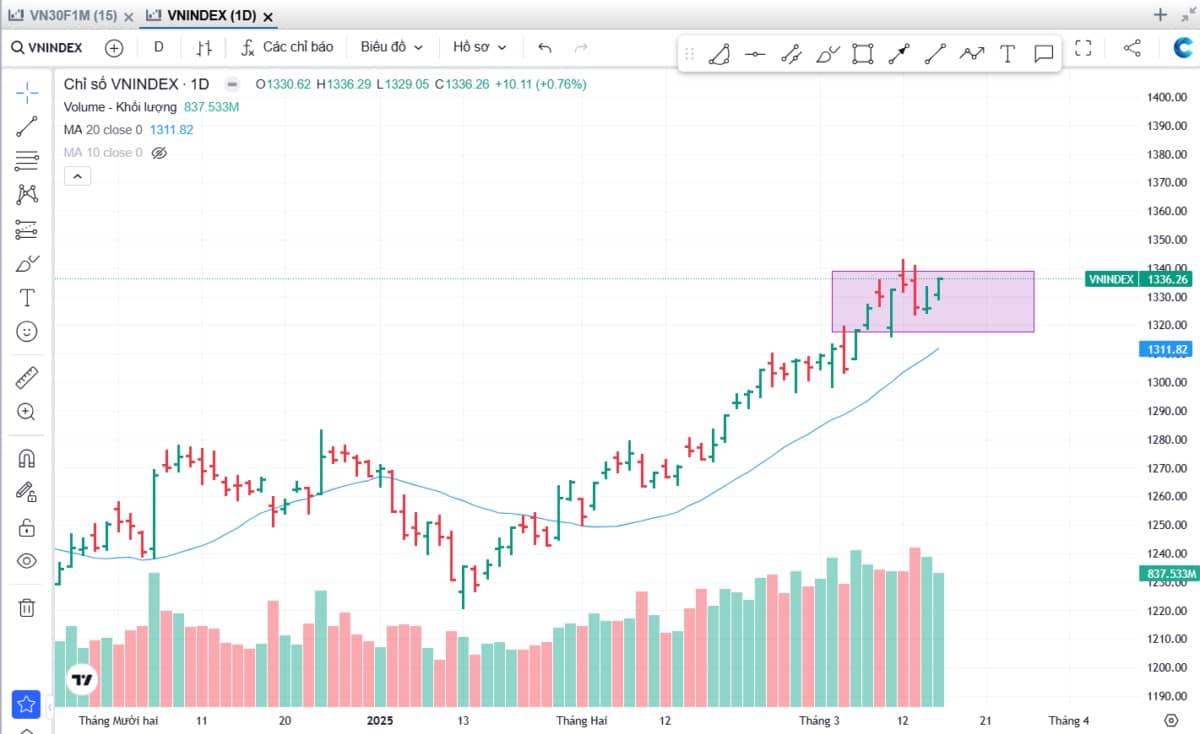Select the rectangle tool in floating toolbar

point(863,54)
